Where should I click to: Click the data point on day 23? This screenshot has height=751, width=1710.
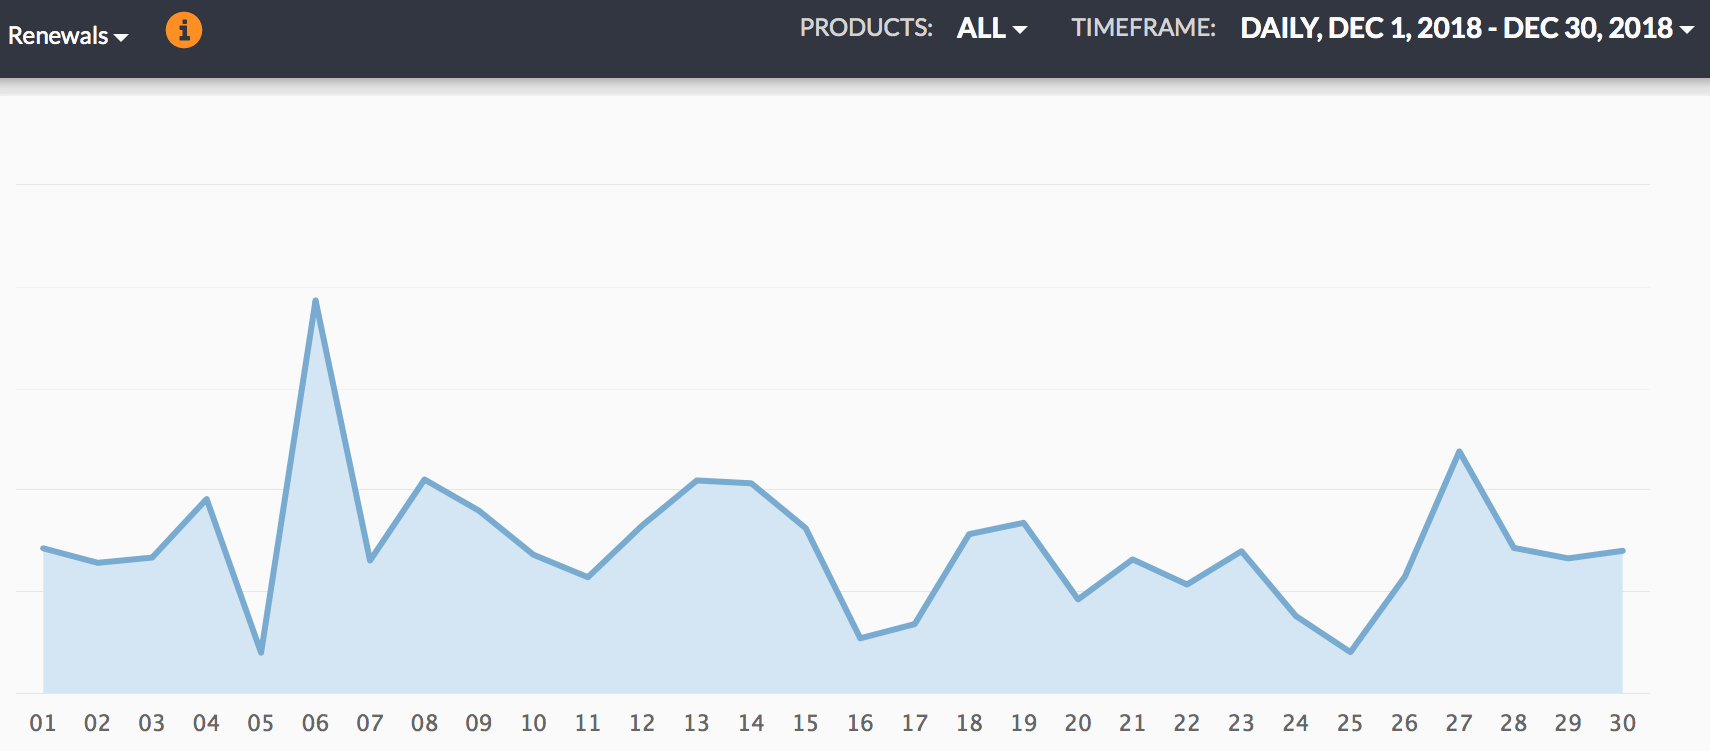pos(1241,551)
